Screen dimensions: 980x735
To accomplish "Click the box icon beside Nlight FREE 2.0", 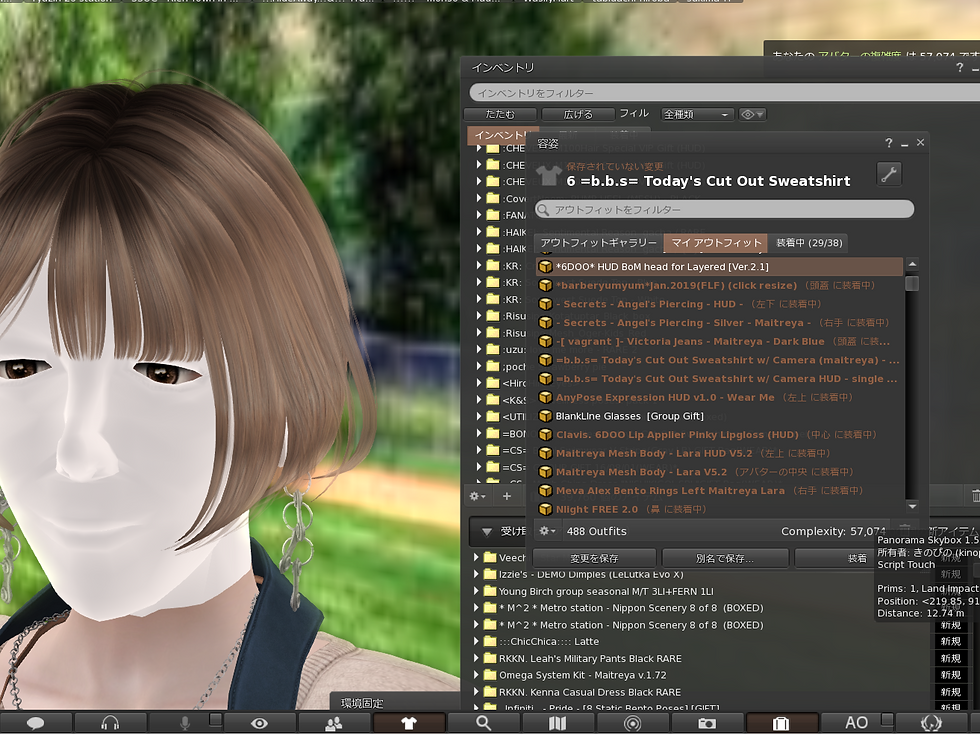I will point(545,509).
